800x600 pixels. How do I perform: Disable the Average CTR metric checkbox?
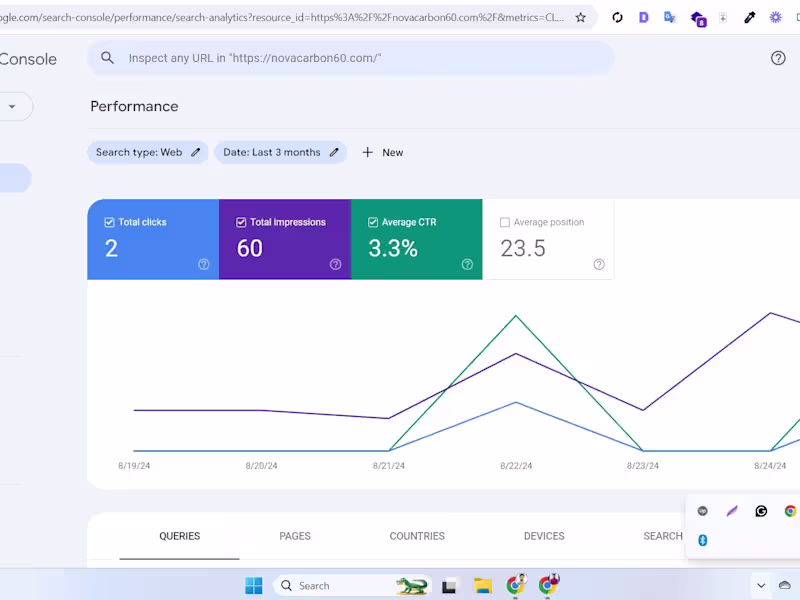(x=373, y=222)
